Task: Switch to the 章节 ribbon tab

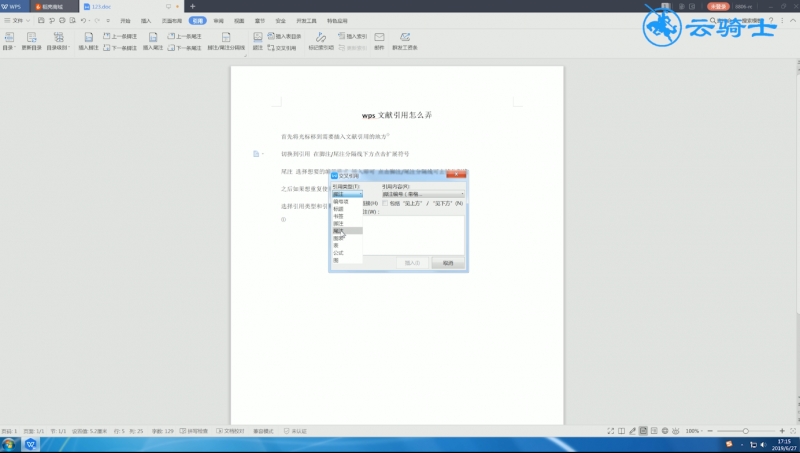Action: coord(260,21)
